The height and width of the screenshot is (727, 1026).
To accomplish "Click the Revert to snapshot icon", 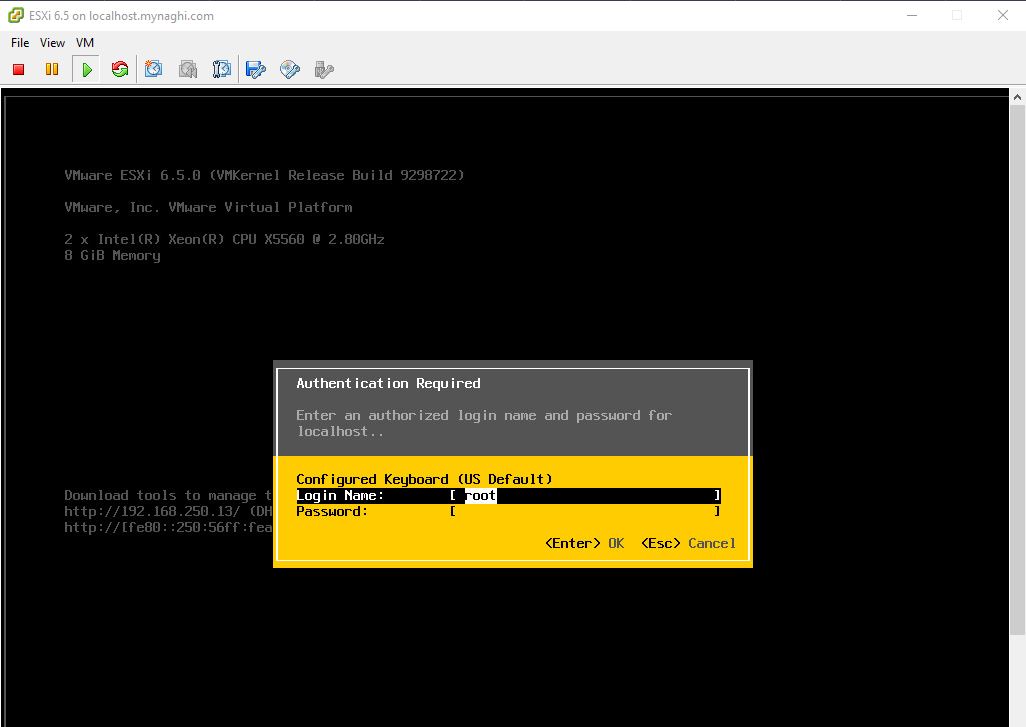I will pos(188,69).
